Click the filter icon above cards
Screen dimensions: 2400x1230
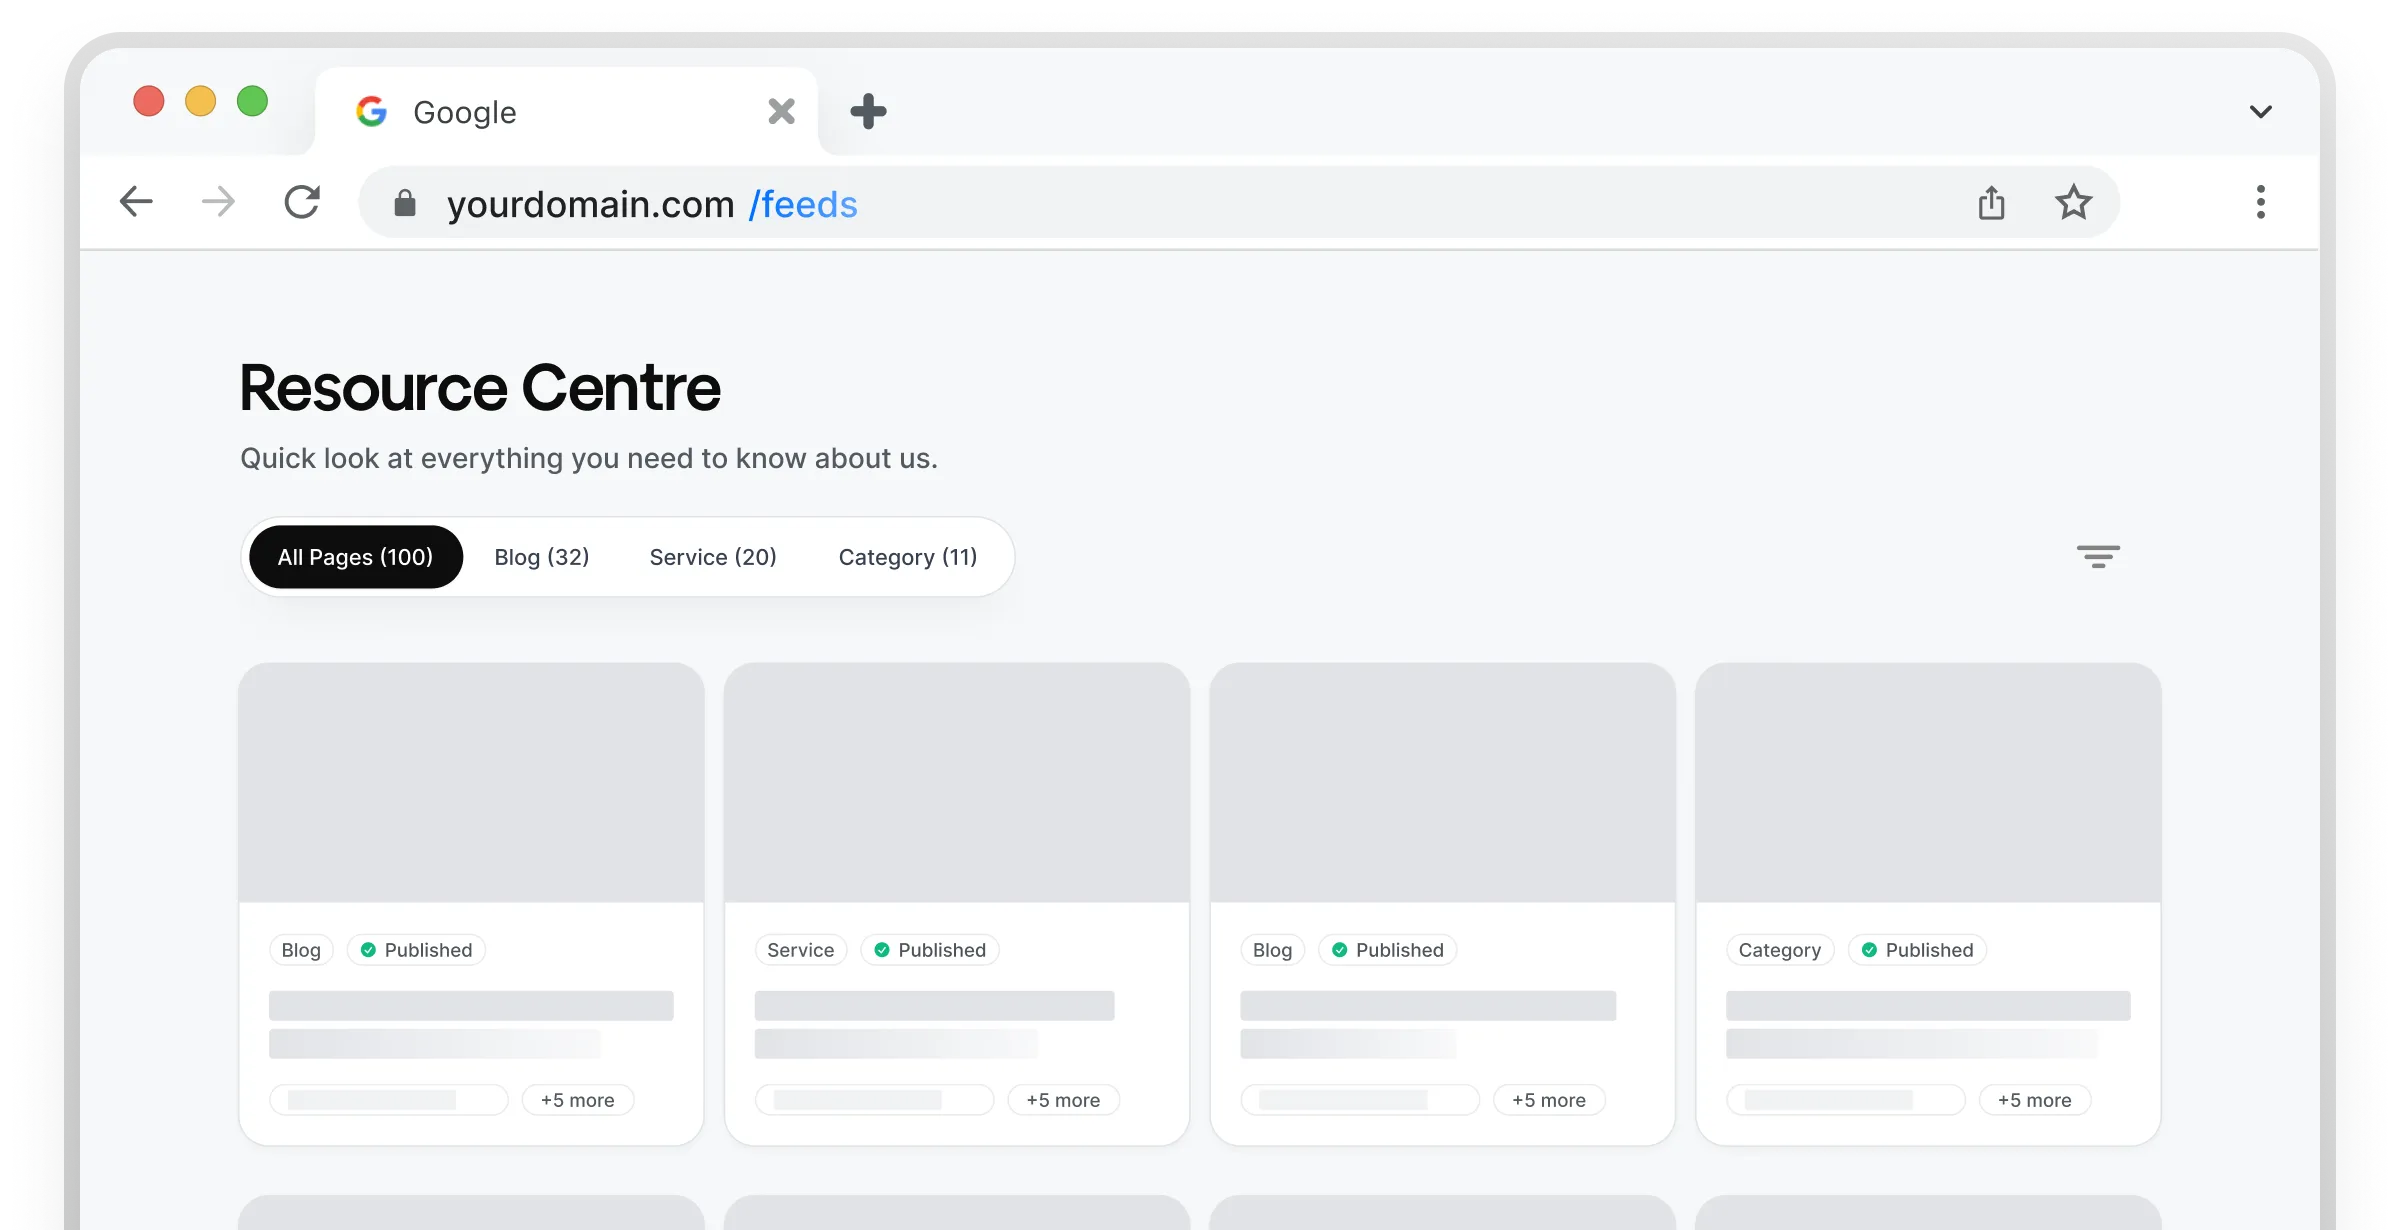(x=2098, y=557)
